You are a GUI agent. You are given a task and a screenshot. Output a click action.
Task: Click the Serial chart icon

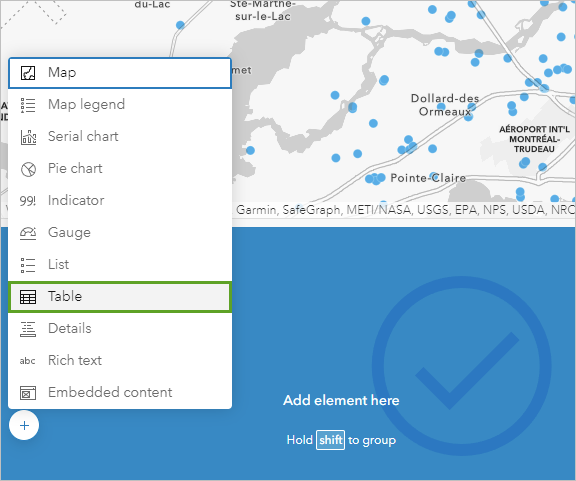click(x=28, y=137)
